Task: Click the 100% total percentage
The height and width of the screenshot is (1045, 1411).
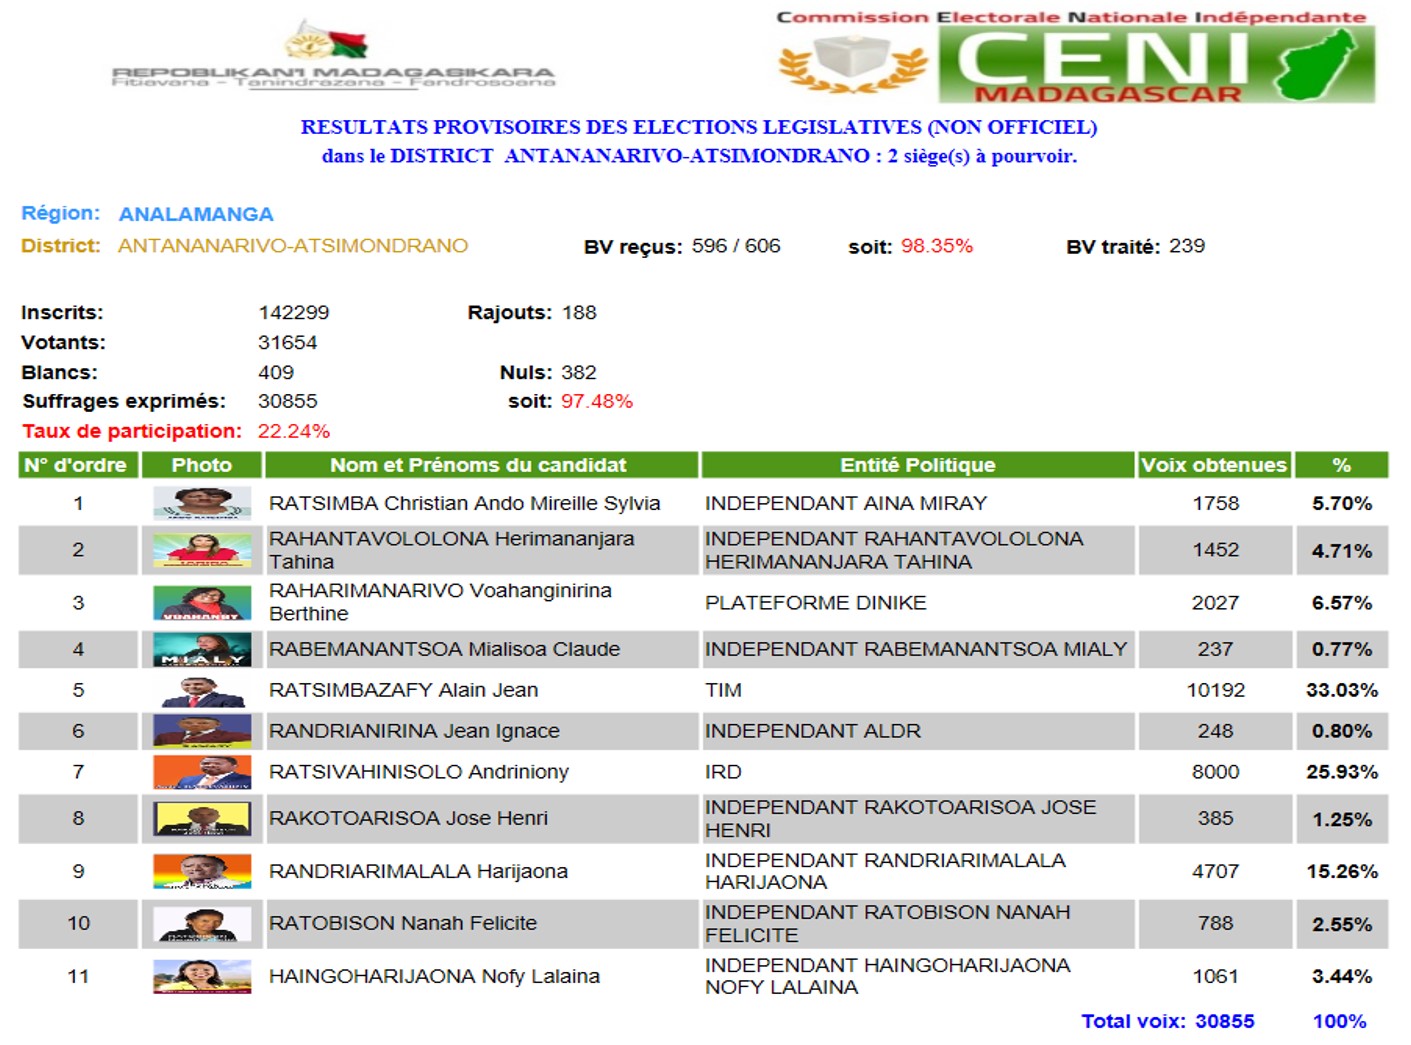Action: [x=1339, y=1021]
